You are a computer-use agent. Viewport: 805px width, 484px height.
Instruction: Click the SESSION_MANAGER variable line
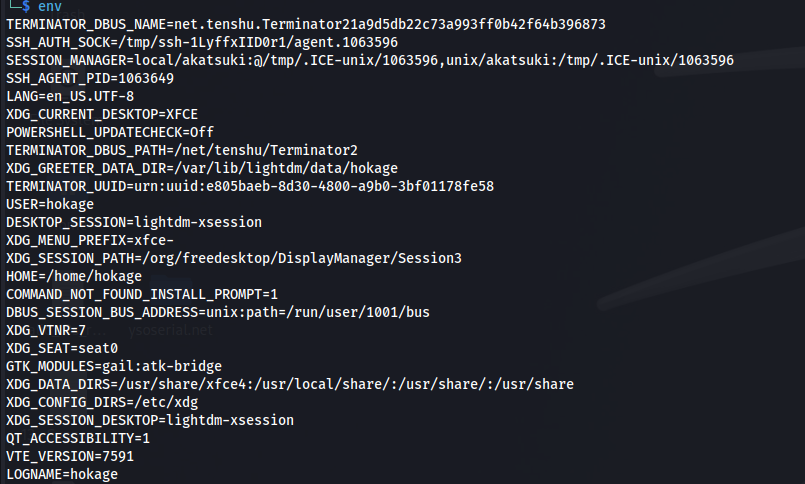point(370,60)
